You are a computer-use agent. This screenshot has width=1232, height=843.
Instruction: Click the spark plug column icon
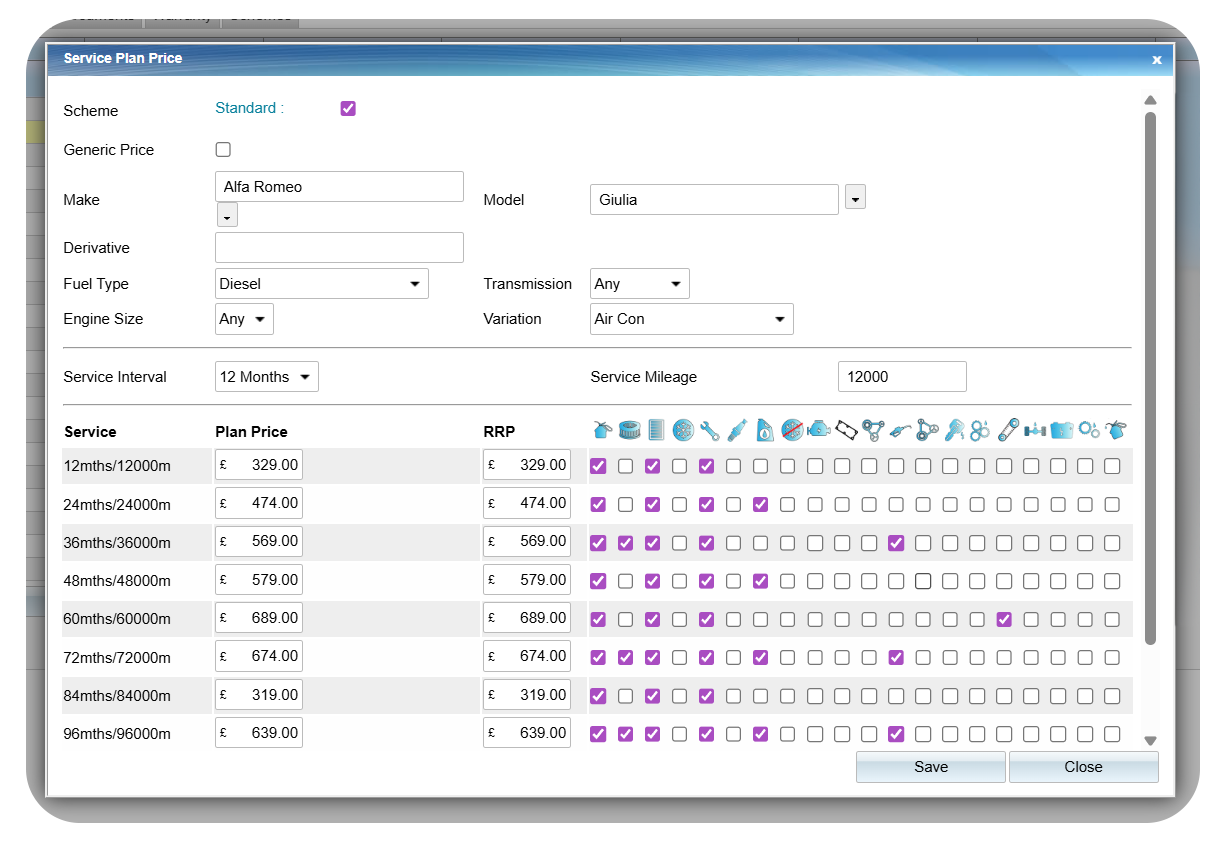[x=737, y=431]
